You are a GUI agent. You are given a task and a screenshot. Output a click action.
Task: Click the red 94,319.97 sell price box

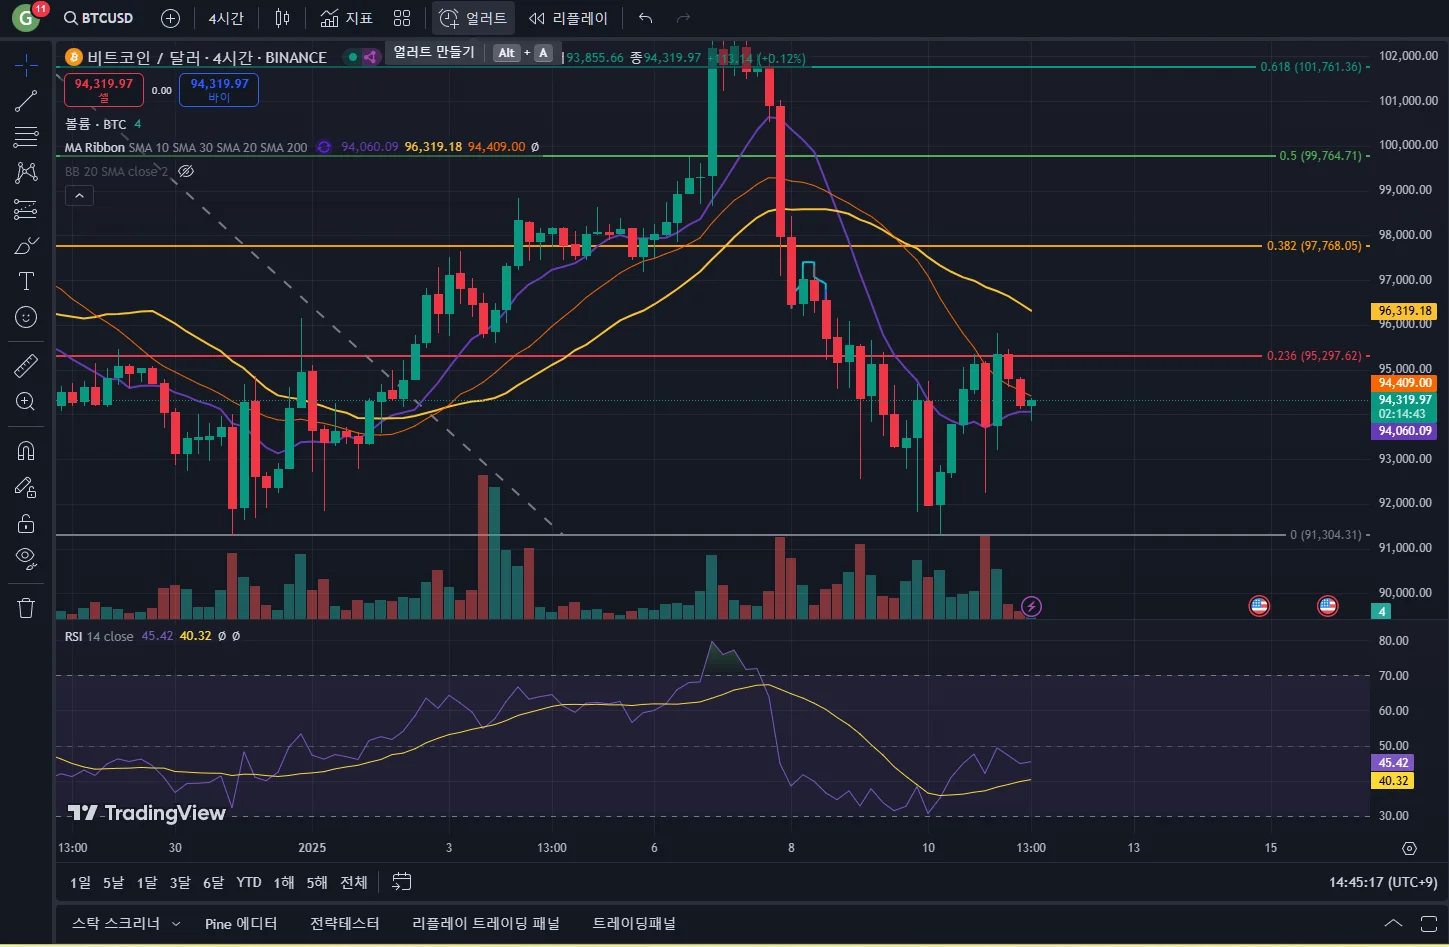[104, 89]
